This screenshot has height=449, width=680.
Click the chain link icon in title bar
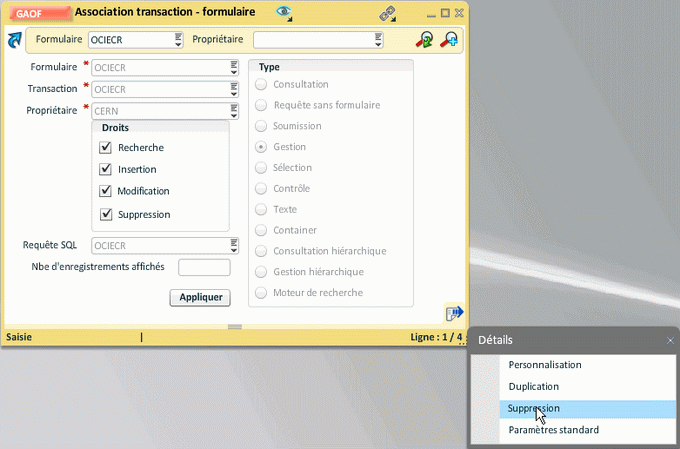[387, 13]
